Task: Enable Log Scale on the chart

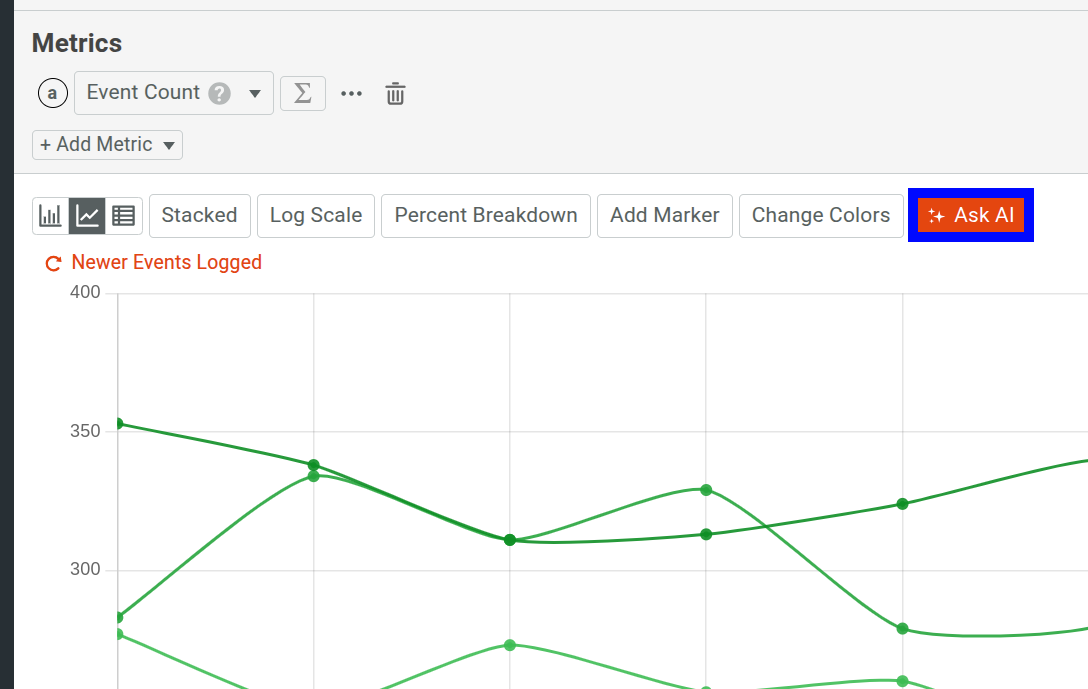Action: 316,215
